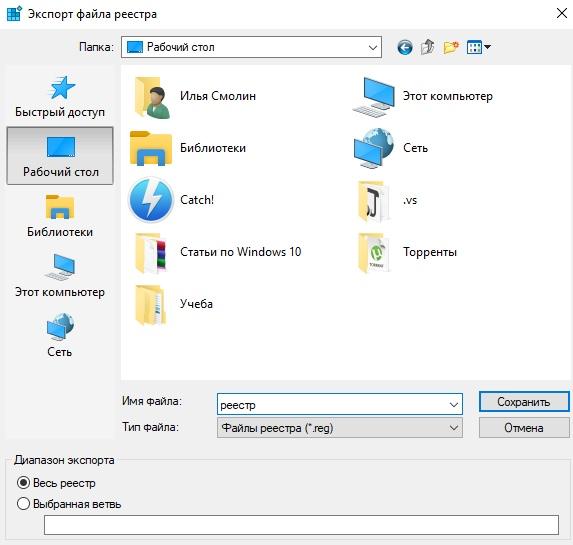Open the Тип файла dropdown
573x545 pixels.
click(x=340, y=428)
